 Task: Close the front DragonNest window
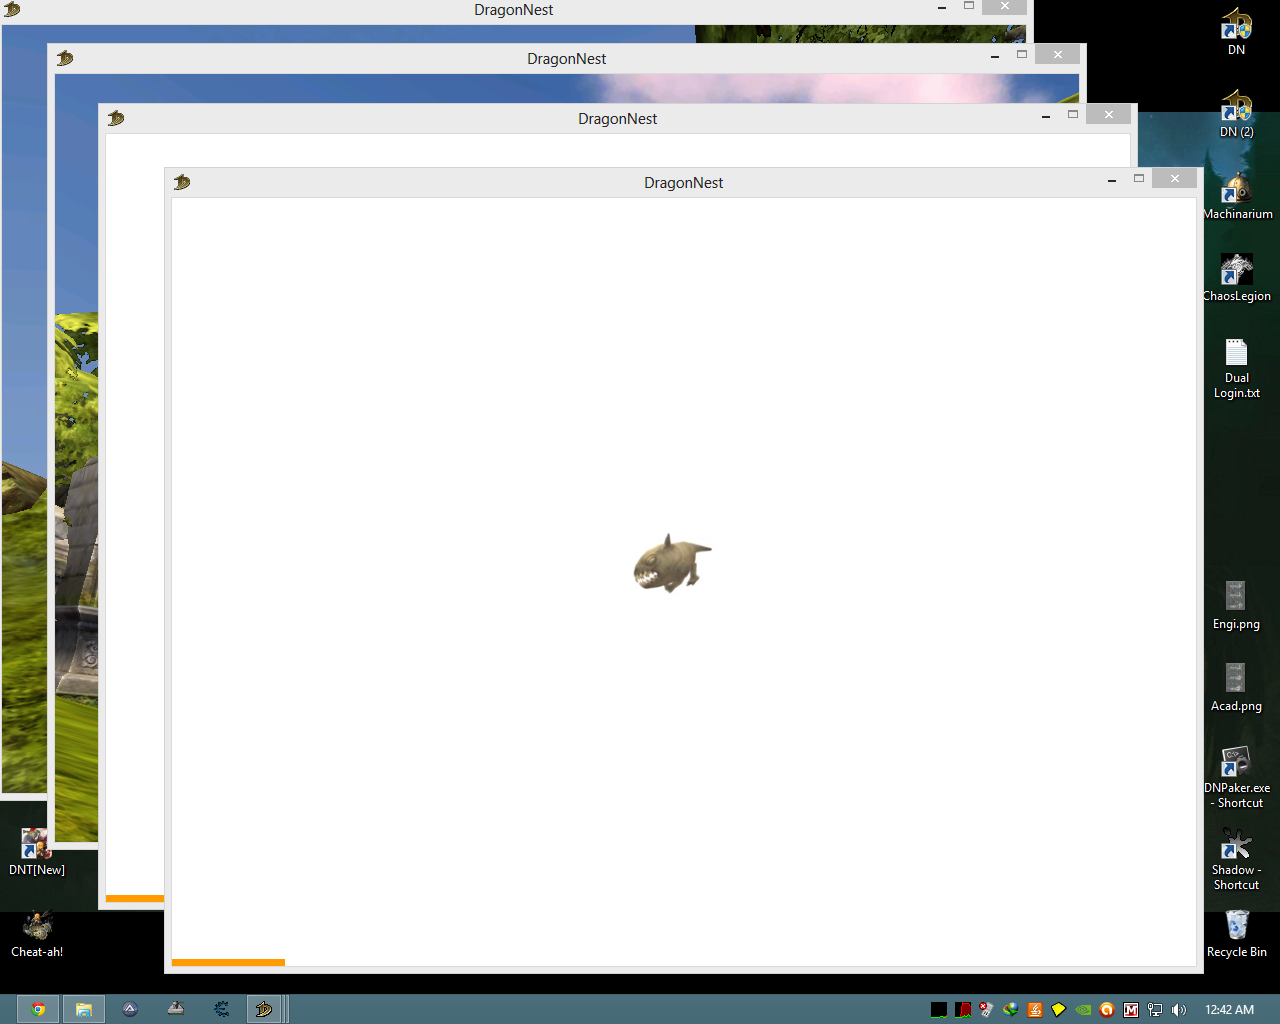pos(1175,178)
